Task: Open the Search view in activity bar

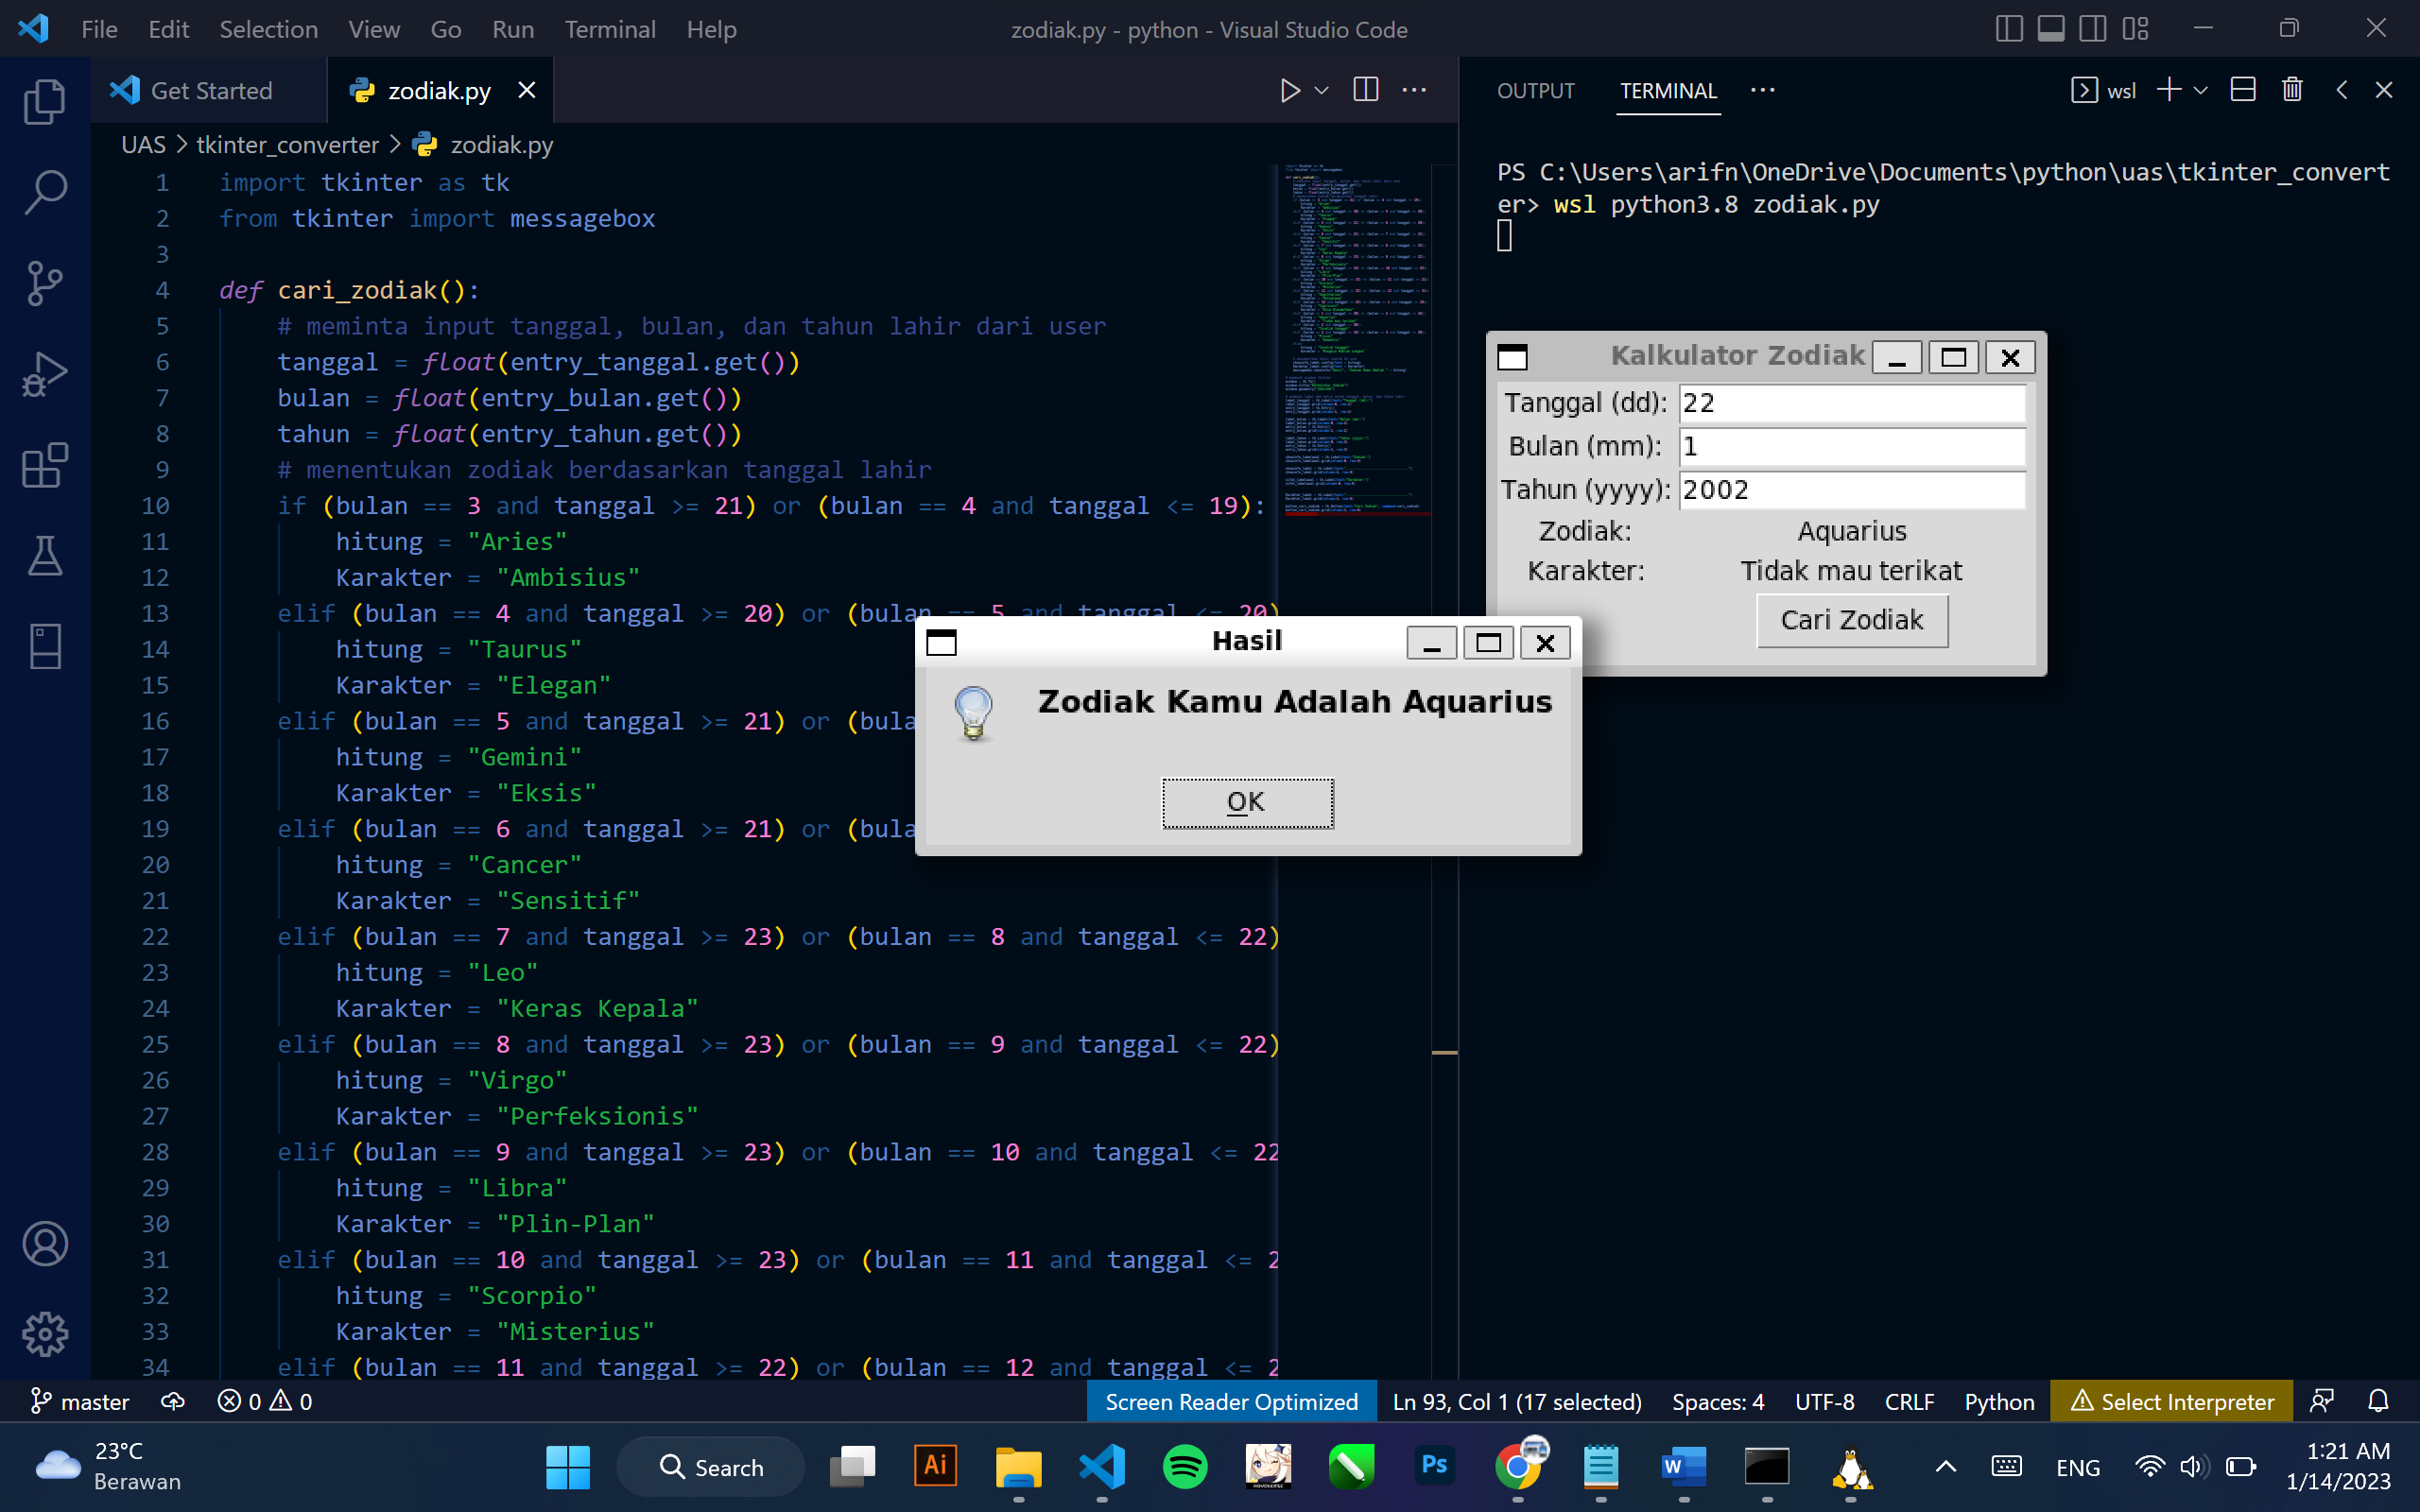Action: coord(45,192)
